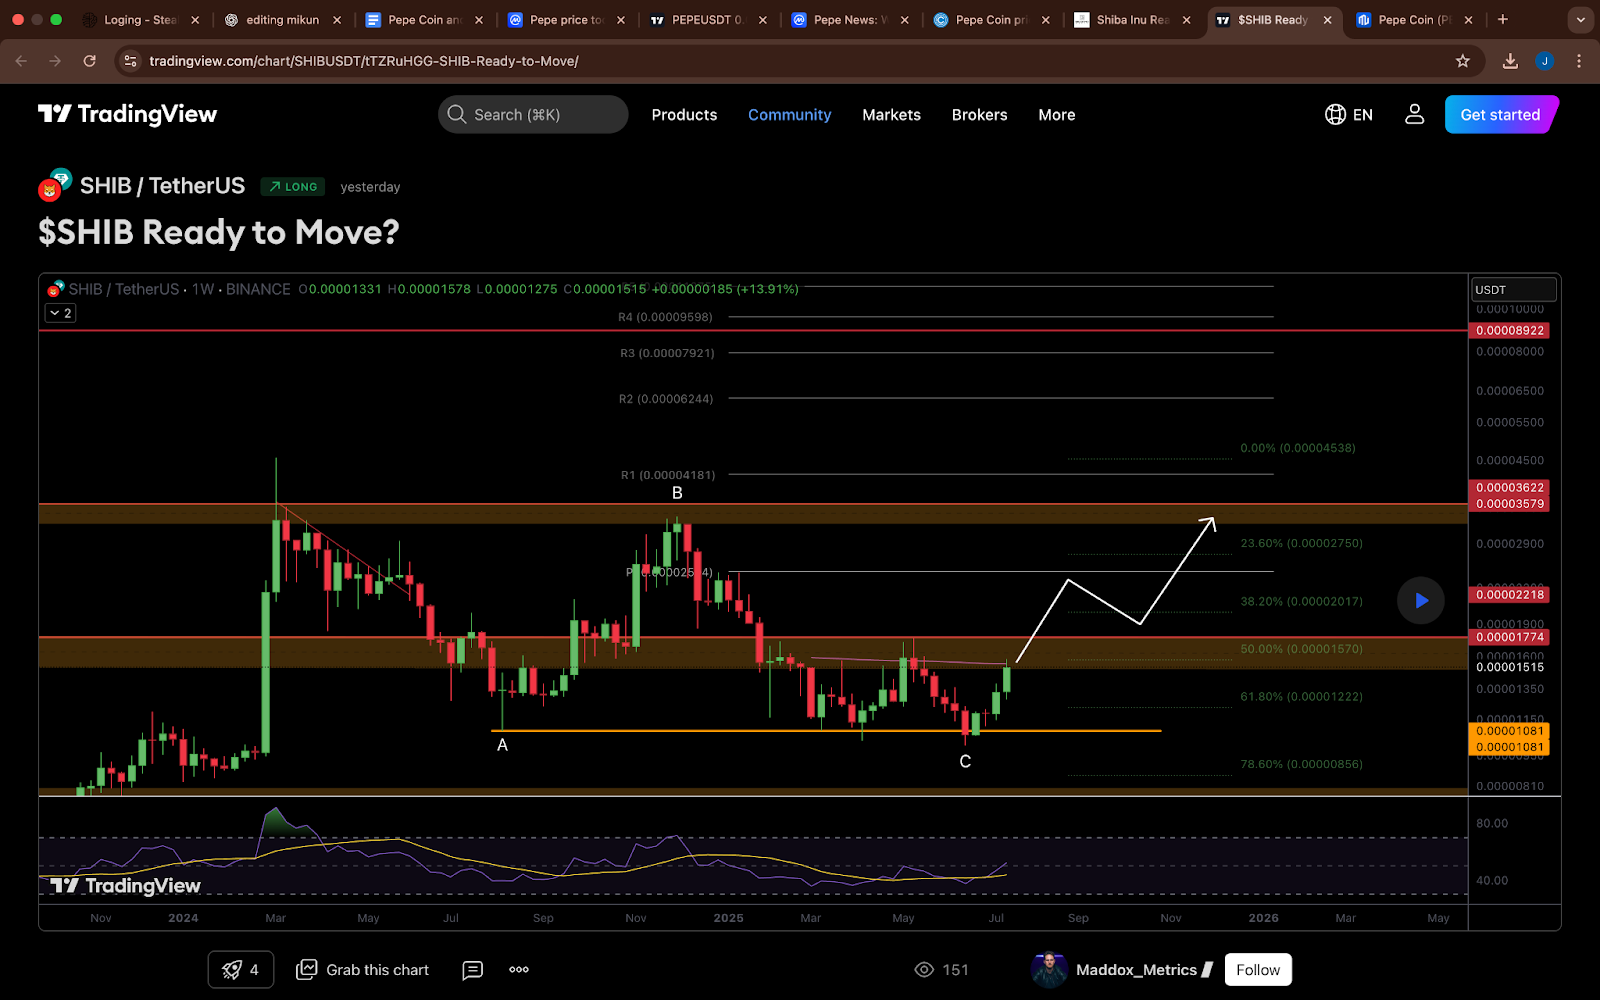
Task: Click the 0.00001515 current price label
Action: coord(1510,667)
